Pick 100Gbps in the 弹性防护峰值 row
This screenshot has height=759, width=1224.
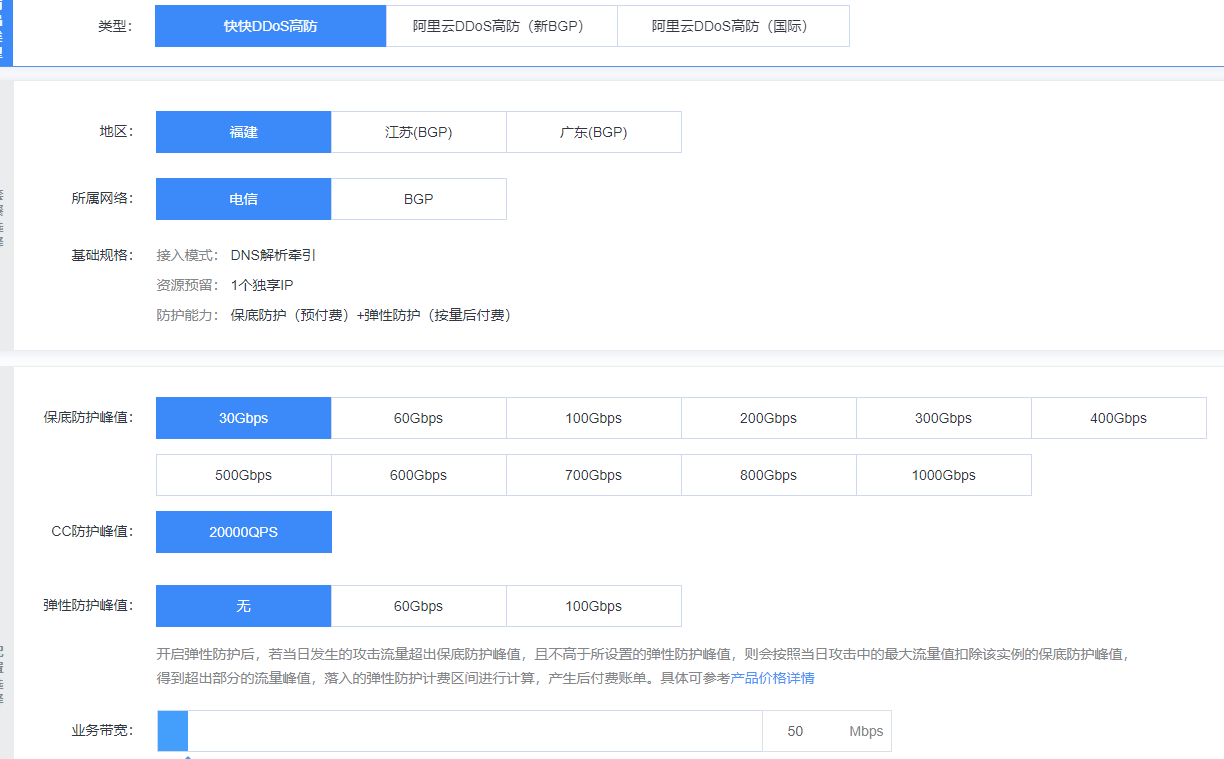click(594, 606)
